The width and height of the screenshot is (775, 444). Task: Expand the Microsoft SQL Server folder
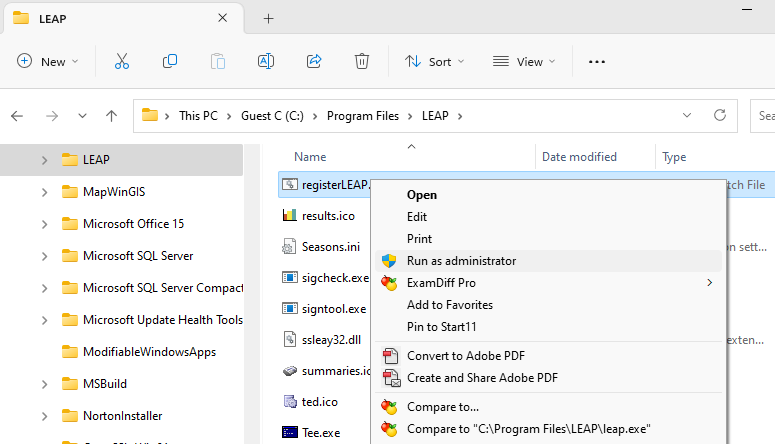[44, 256]
